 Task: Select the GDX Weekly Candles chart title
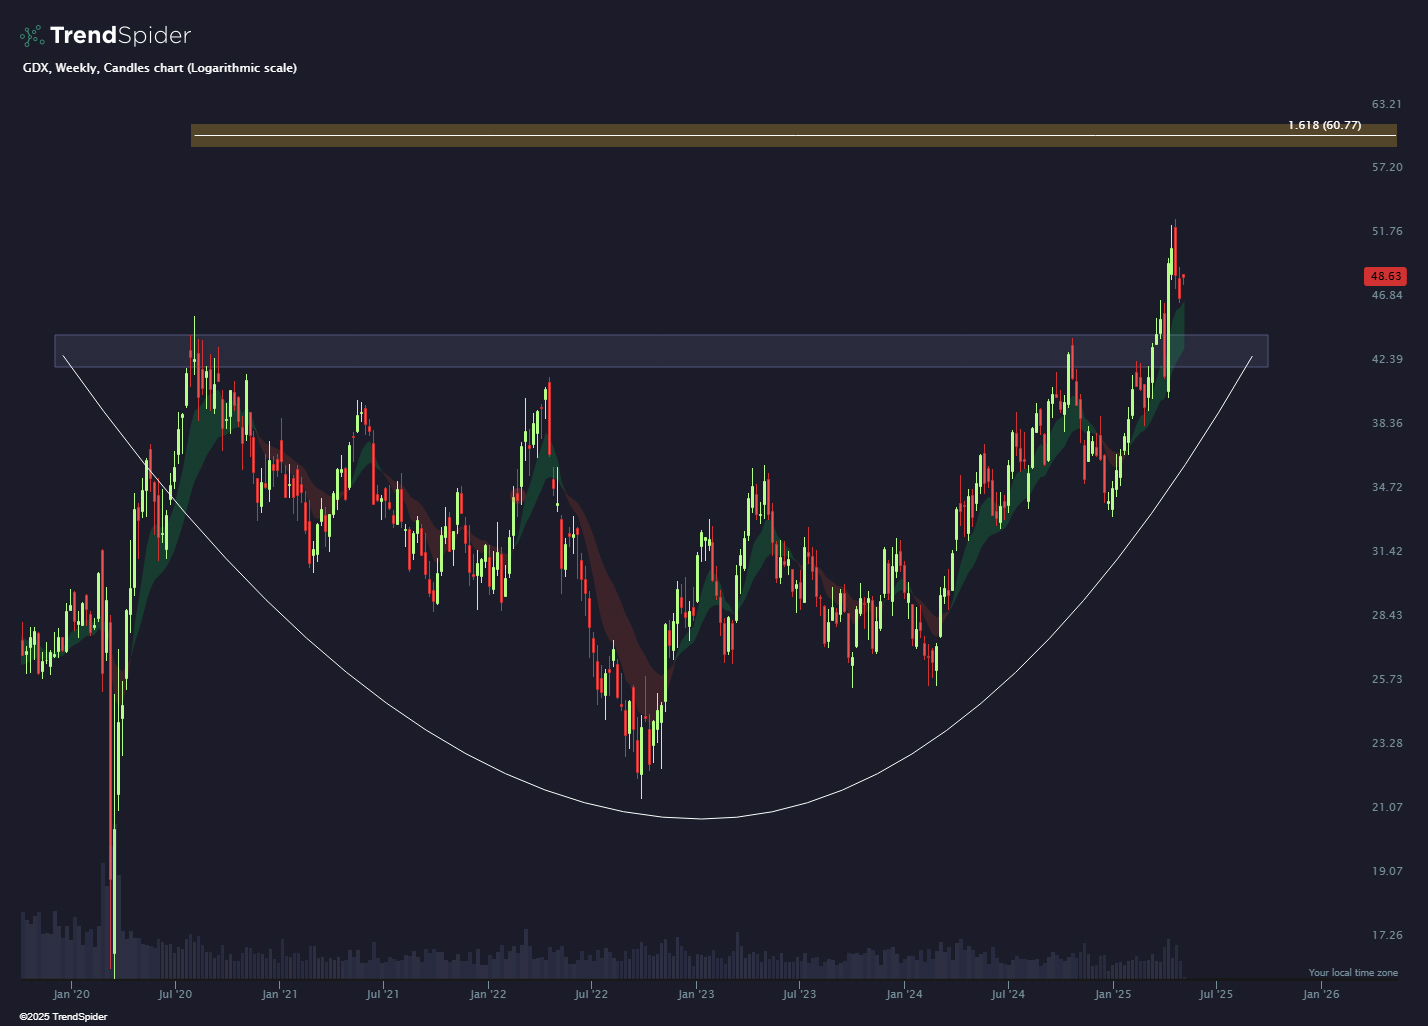pyautogui.click(x=160, y=68)
